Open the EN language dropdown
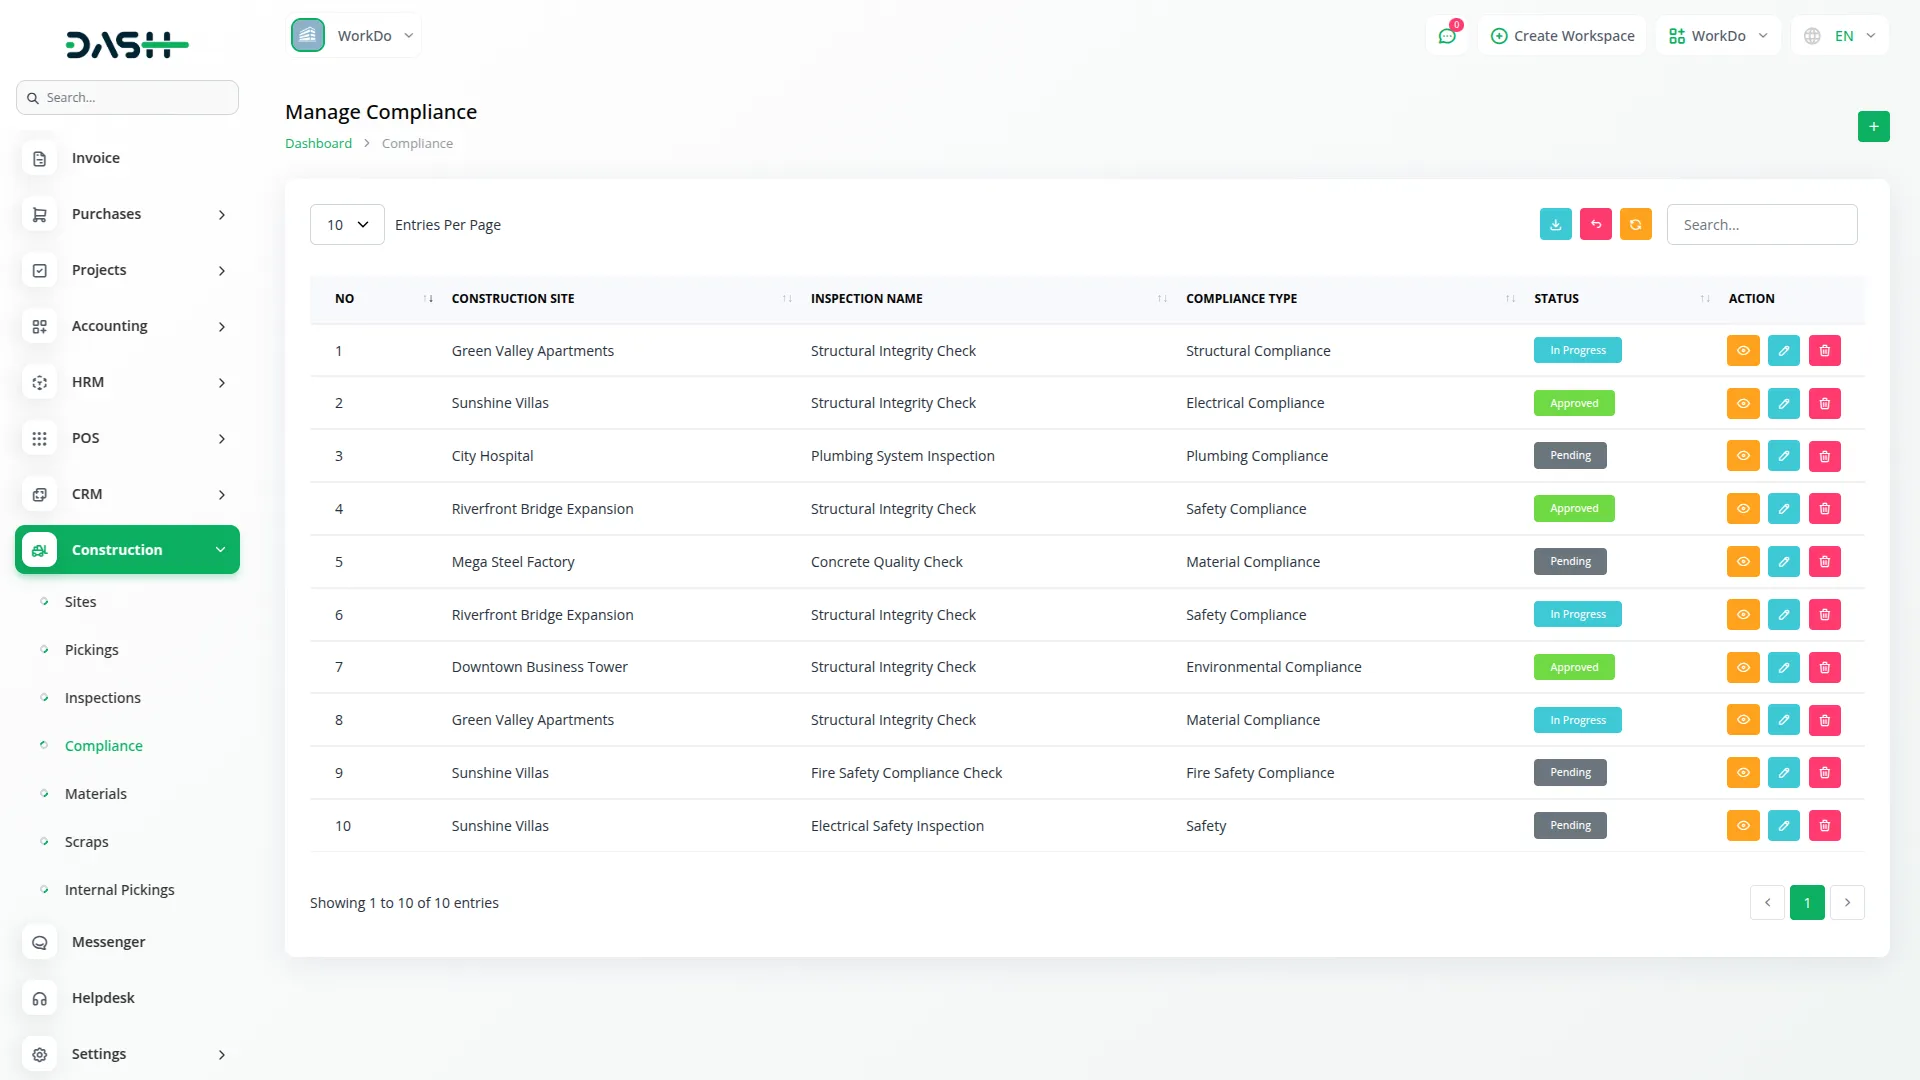This screenshot has width=1920, height=1080. coord(1841,36)
